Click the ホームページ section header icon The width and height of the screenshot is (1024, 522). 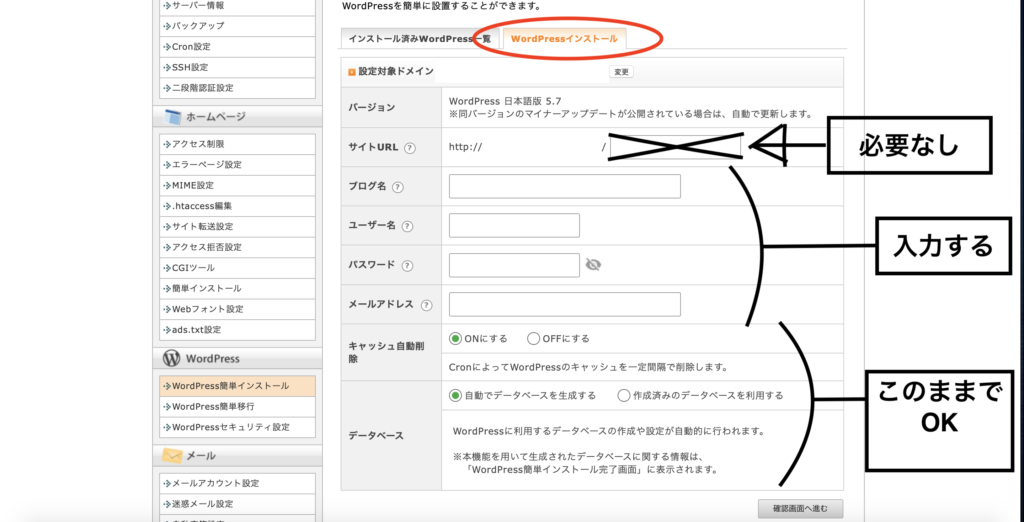[x=172, y=117]
